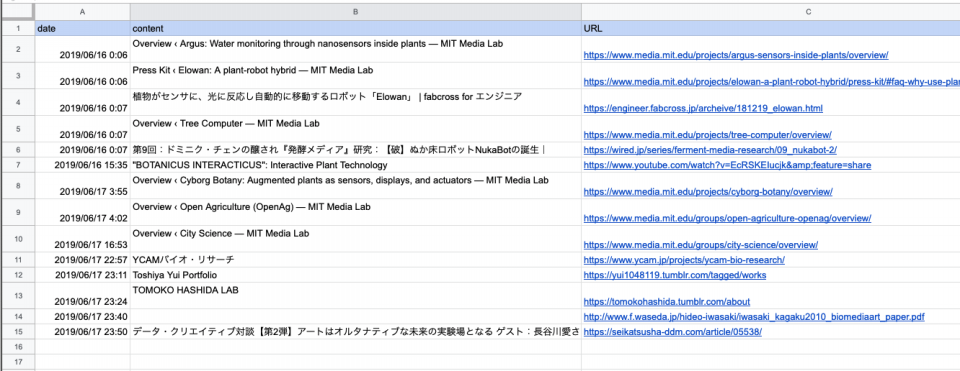This screenshot has width=960, height=371.
Task: Click the 'content' header cell
Action: point(355,28)
